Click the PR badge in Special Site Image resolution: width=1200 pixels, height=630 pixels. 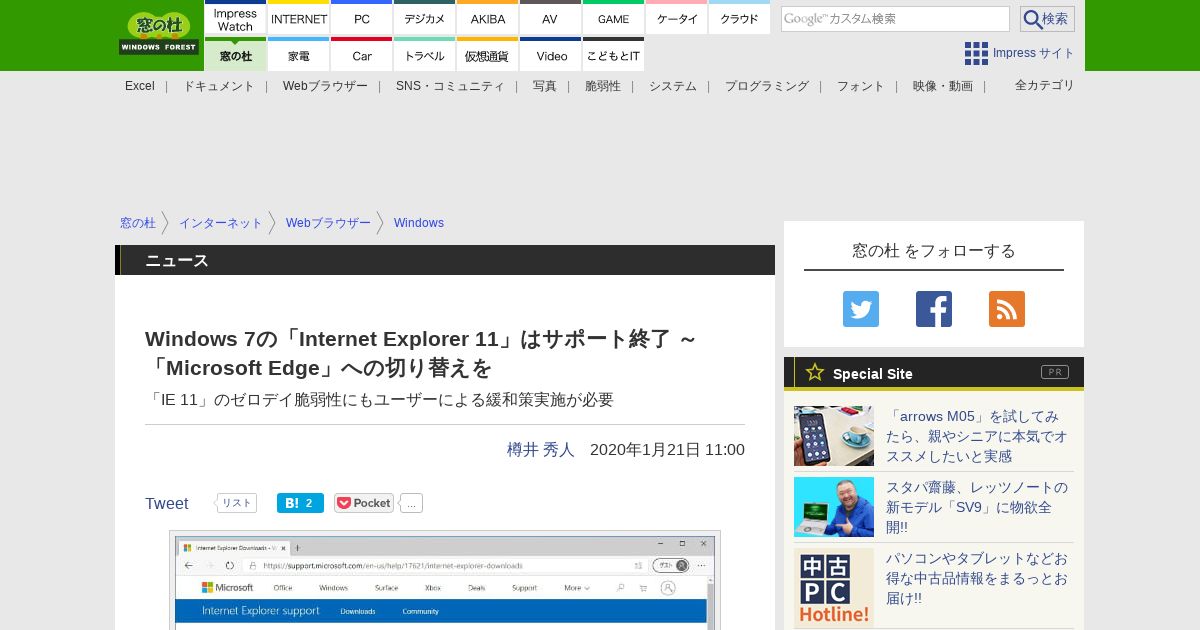1055,372
